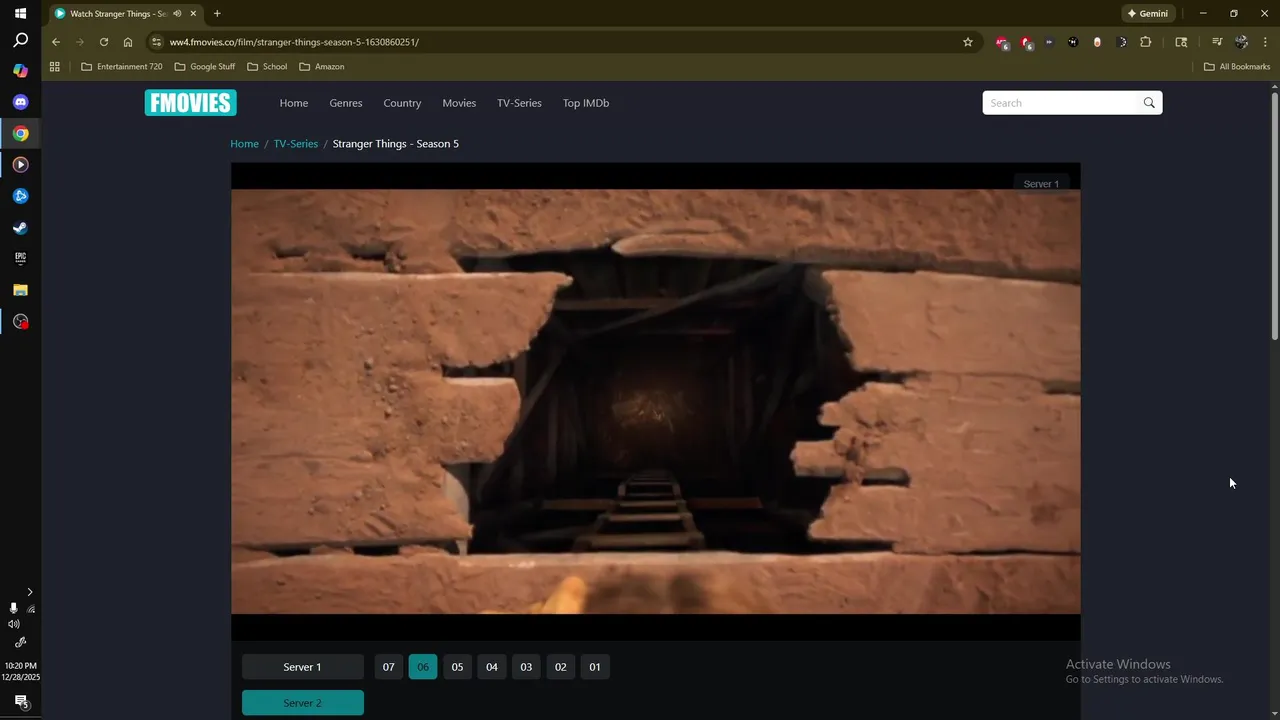This screenshot has height=720, width=1280.
Task: View site information icon in address bar
Action: point(156,42)
